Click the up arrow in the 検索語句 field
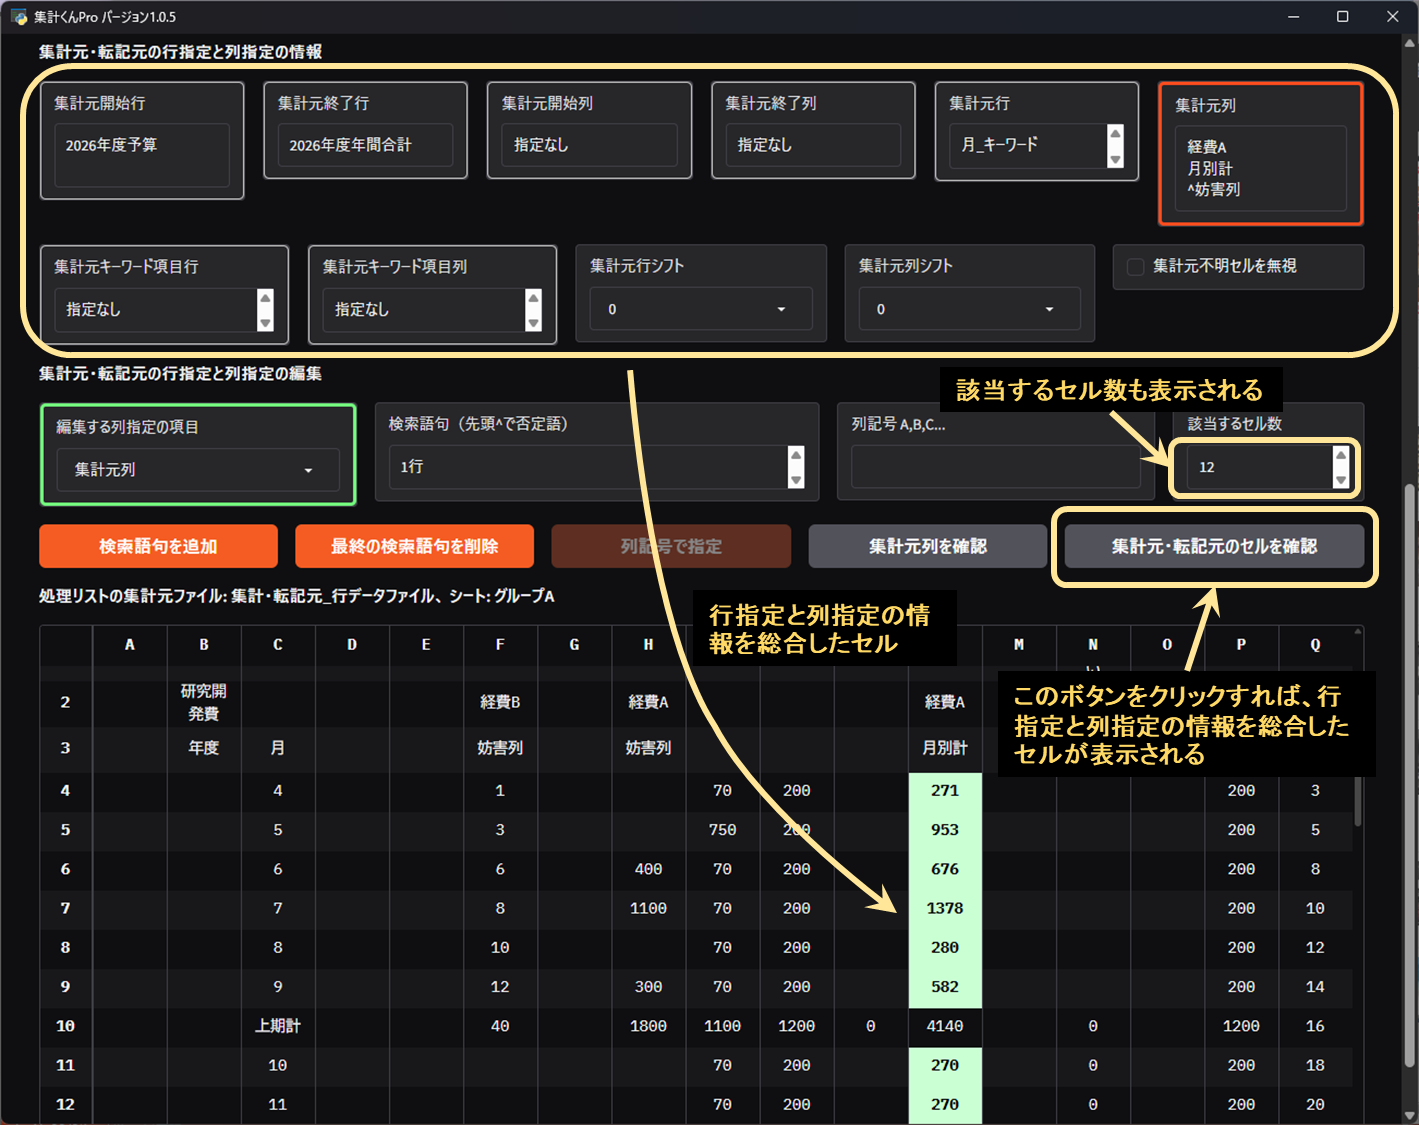This screenshot has width=1419, height=1125. [x=796, y=455]
